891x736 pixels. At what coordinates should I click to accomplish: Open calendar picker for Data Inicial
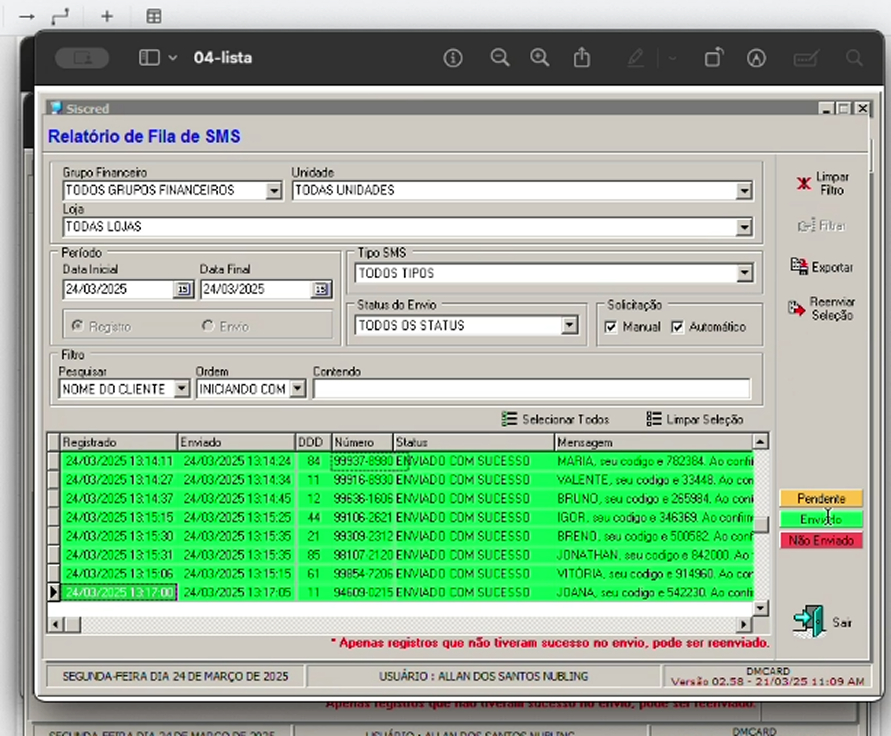pos(183,290)
